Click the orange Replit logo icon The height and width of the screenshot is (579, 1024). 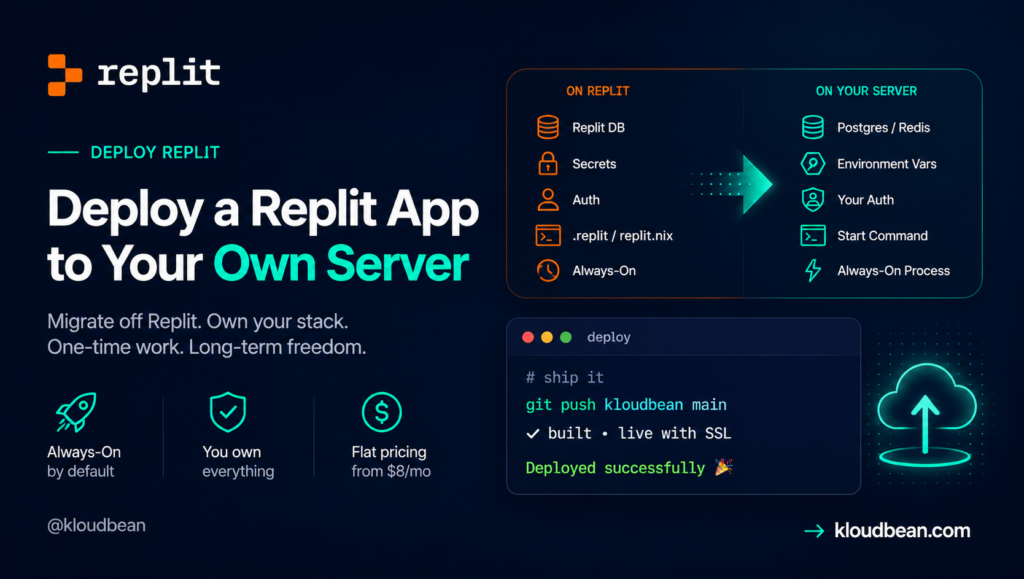[65, 75]
